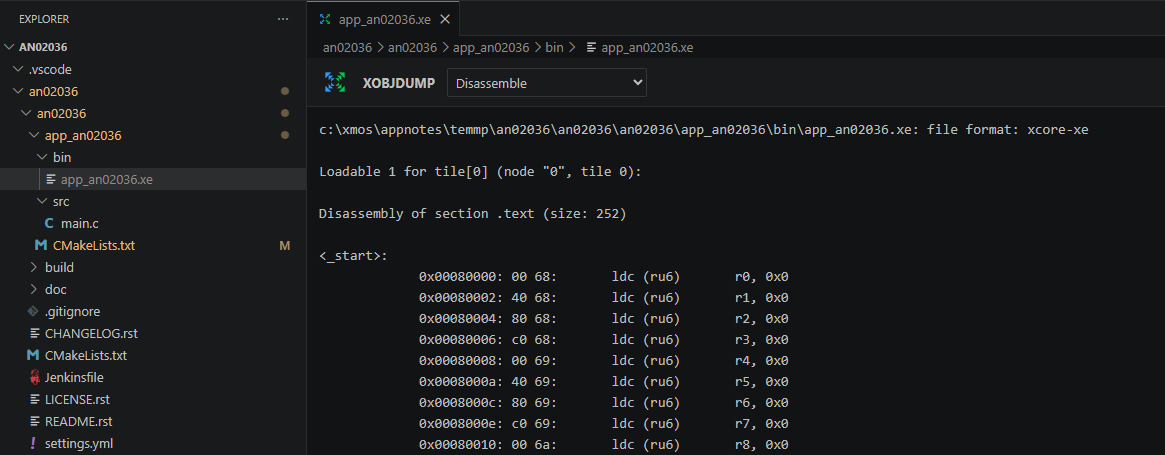Expand the doc folder
The image size is (1165, 455).
click(33, 289)
